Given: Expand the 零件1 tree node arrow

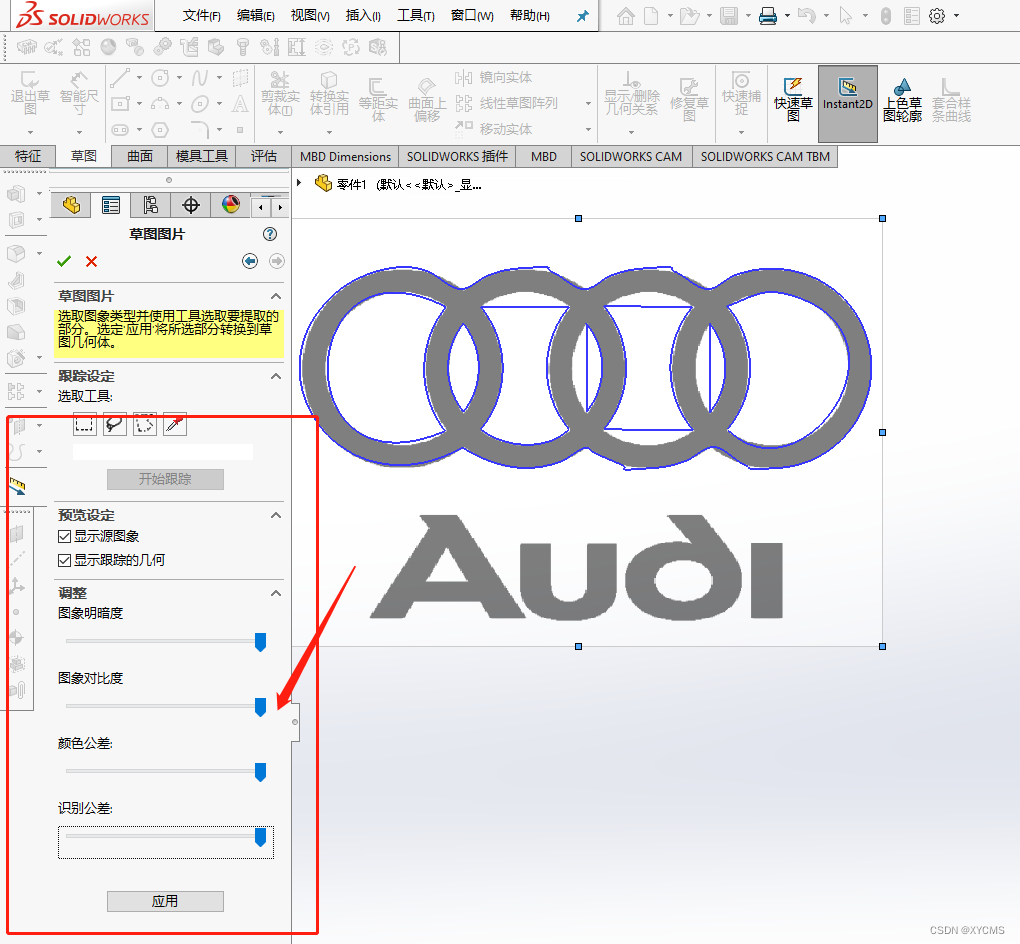Looking at the screenshot, I should pos(299,183).
